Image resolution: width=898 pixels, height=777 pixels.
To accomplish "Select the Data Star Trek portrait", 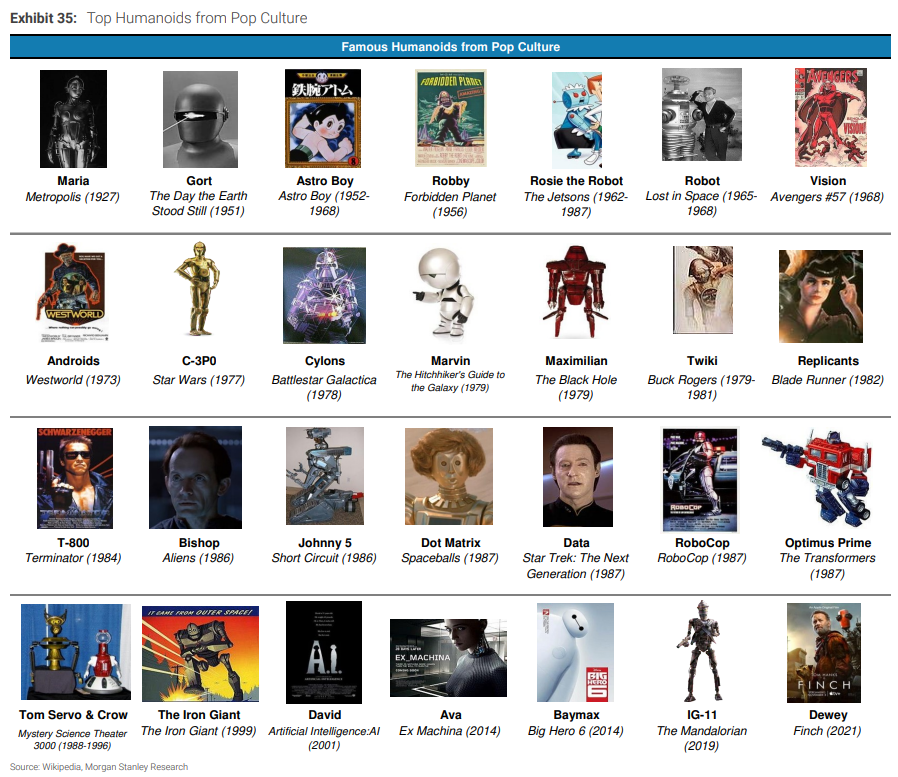I will 578,477.
